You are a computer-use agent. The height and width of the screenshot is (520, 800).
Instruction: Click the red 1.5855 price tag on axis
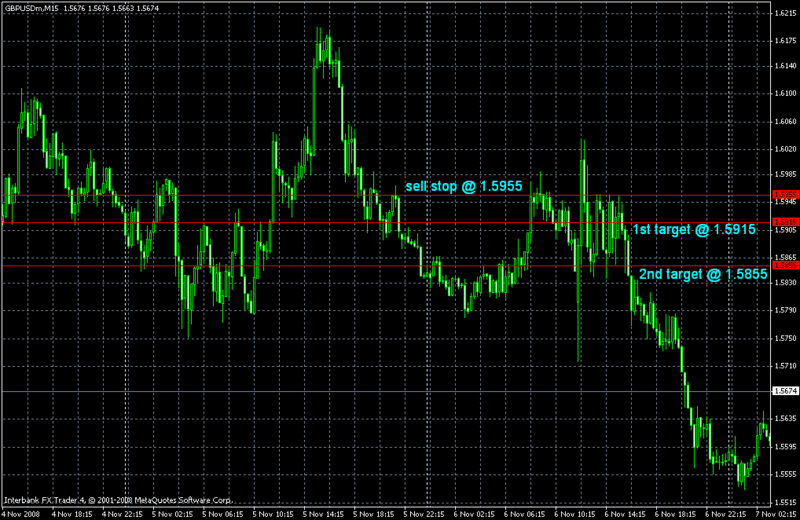(785, 266)
